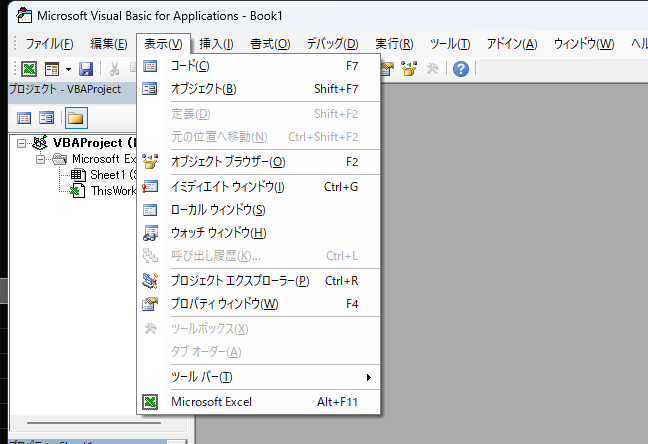Open the ファイル(F) menu
Image resolution: width=648 pixels, height=444 pixels.
click(x=49, y=43)
